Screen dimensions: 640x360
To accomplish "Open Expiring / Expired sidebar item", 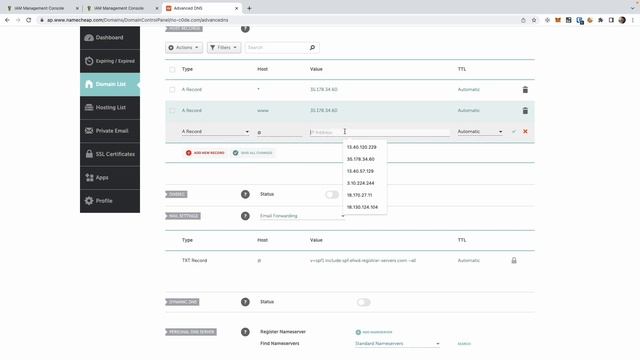I will (x=110, y=61).
